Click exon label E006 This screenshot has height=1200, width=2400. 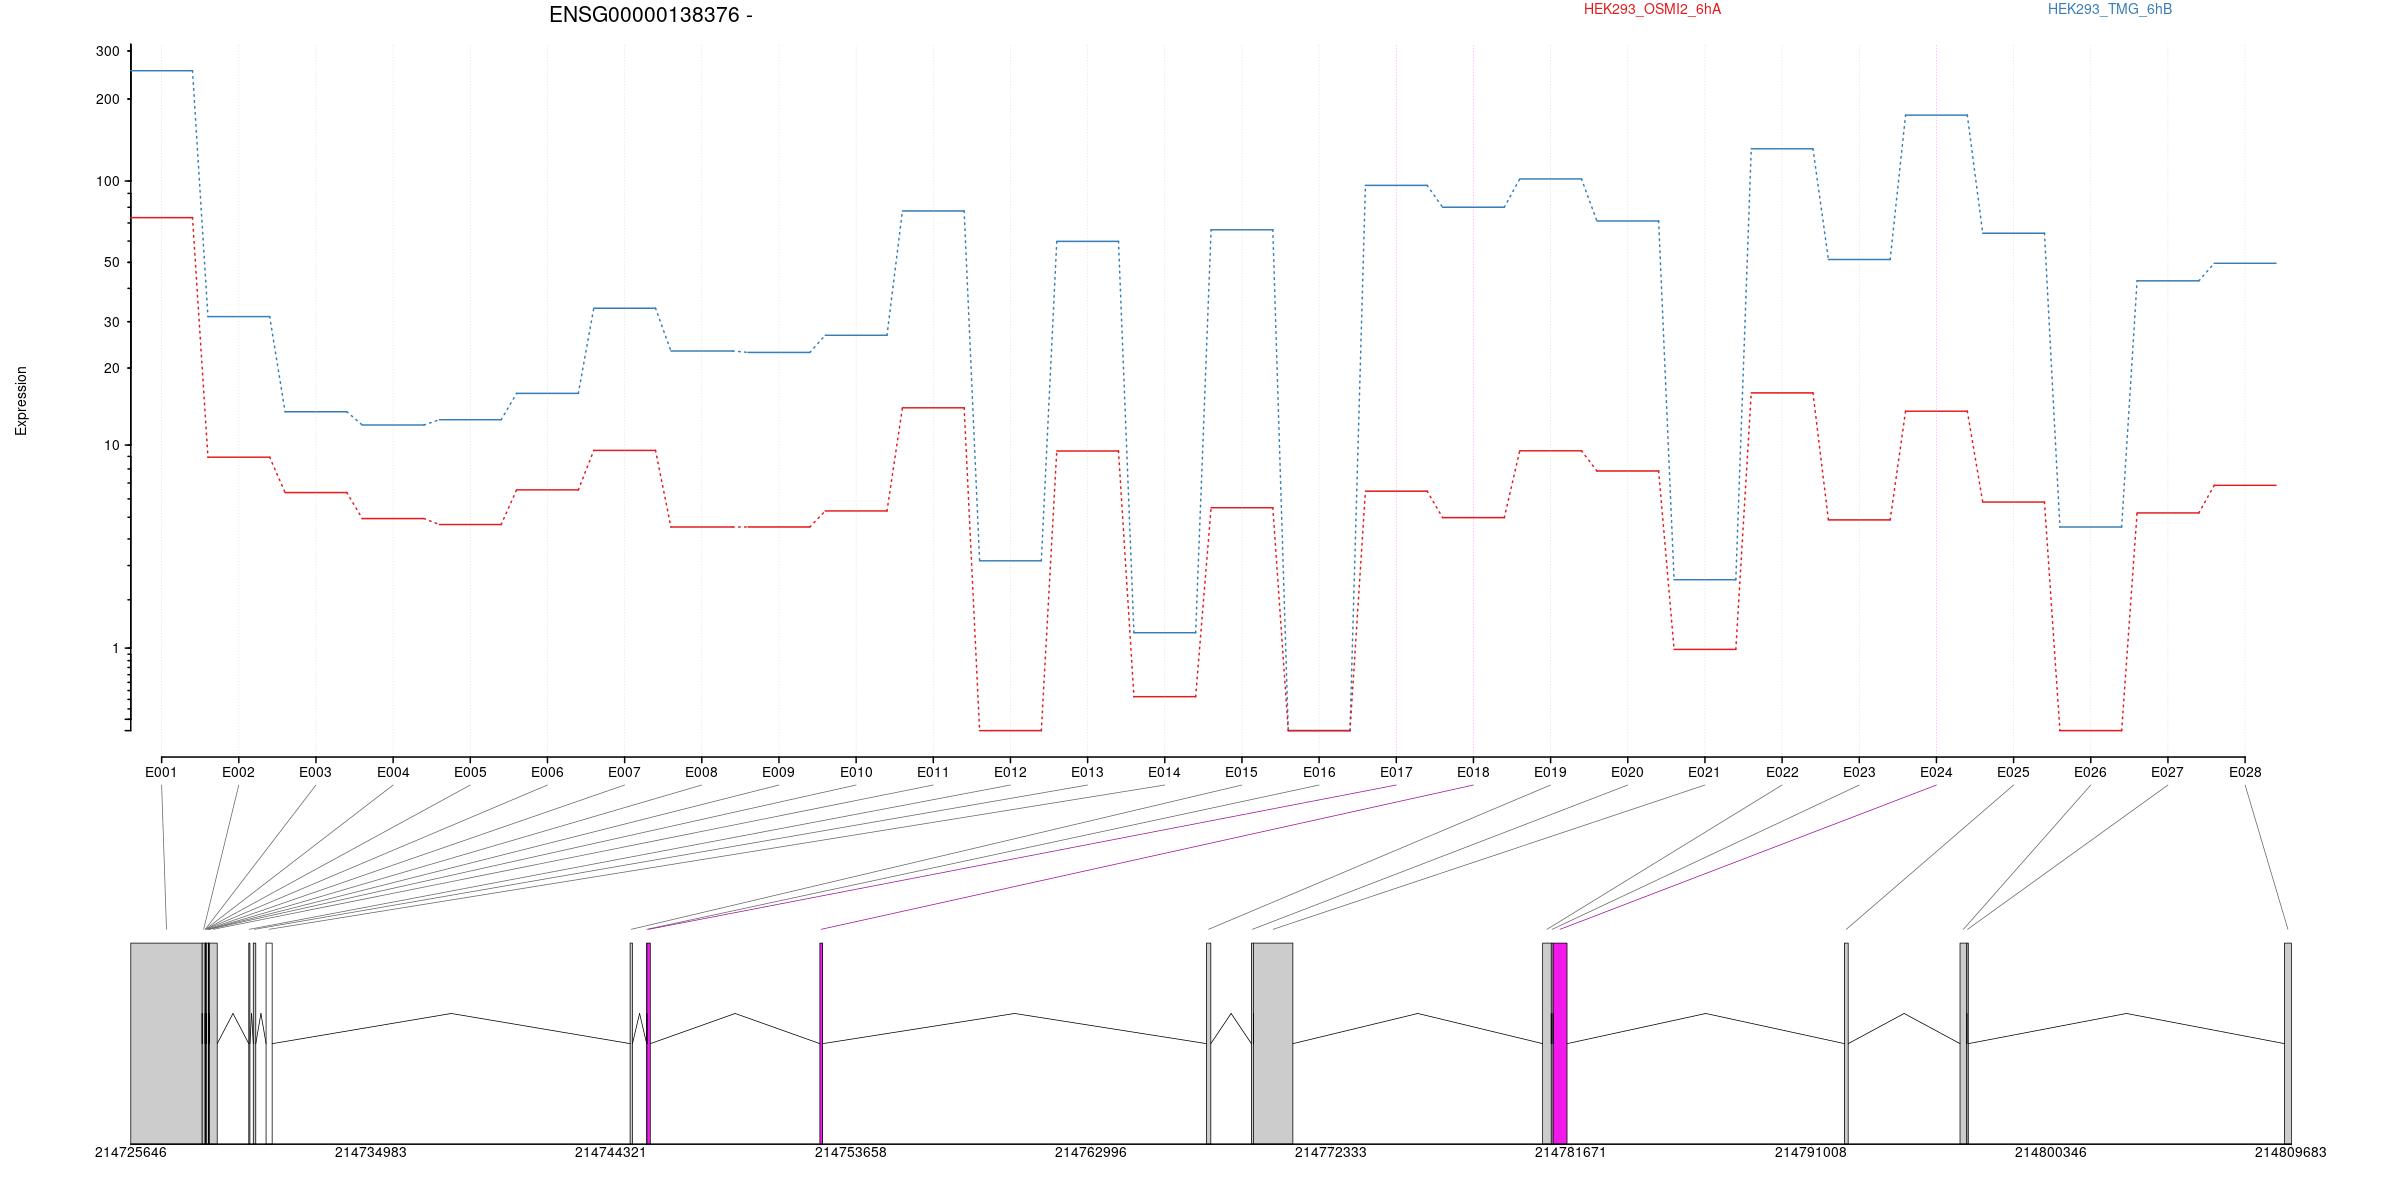(547, 772)
